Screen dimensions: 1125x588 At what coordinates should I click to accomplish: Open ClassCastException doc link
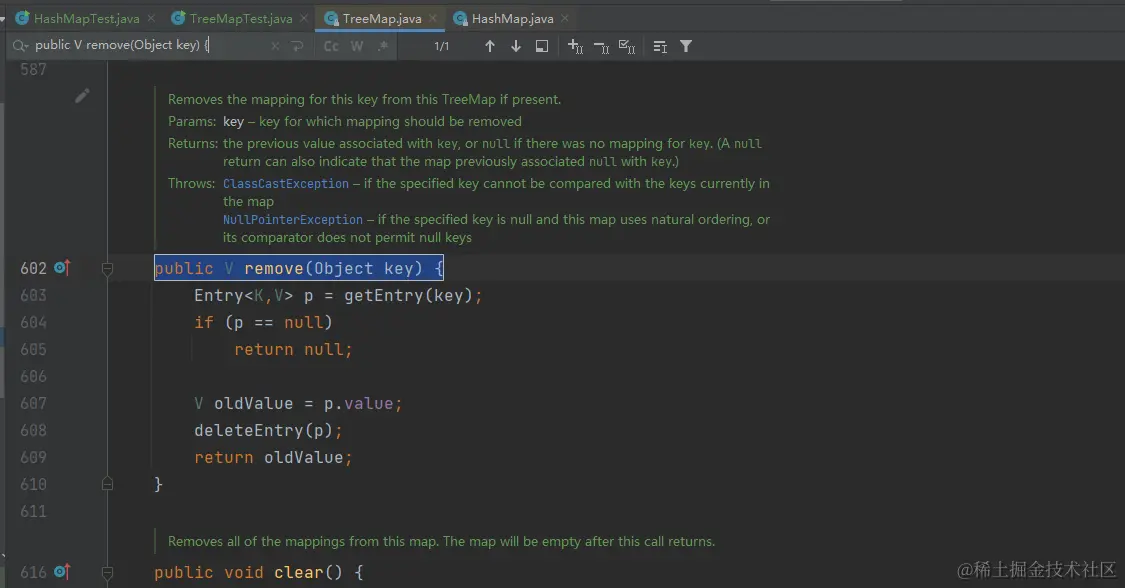[x=286, y=184]
